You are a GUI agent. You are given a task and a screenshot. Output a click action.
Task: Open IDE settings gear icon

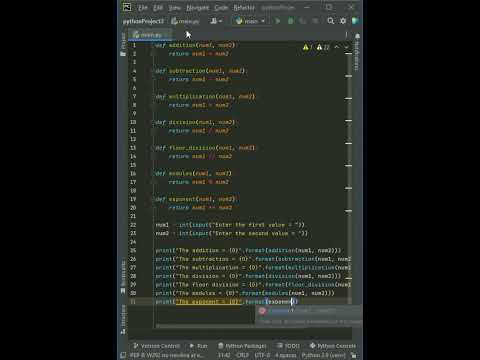click(x=343, y=21)
